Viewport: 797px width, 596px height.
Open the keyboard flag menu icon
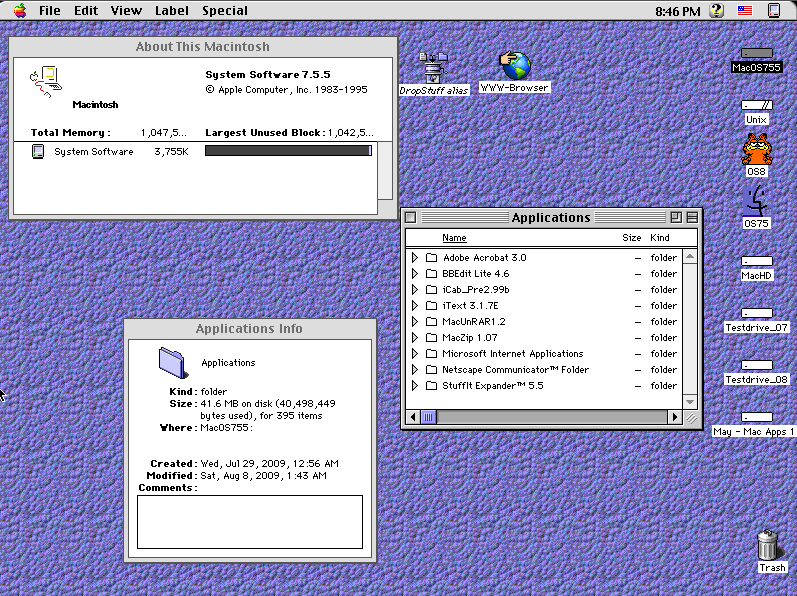click(745, 10)
